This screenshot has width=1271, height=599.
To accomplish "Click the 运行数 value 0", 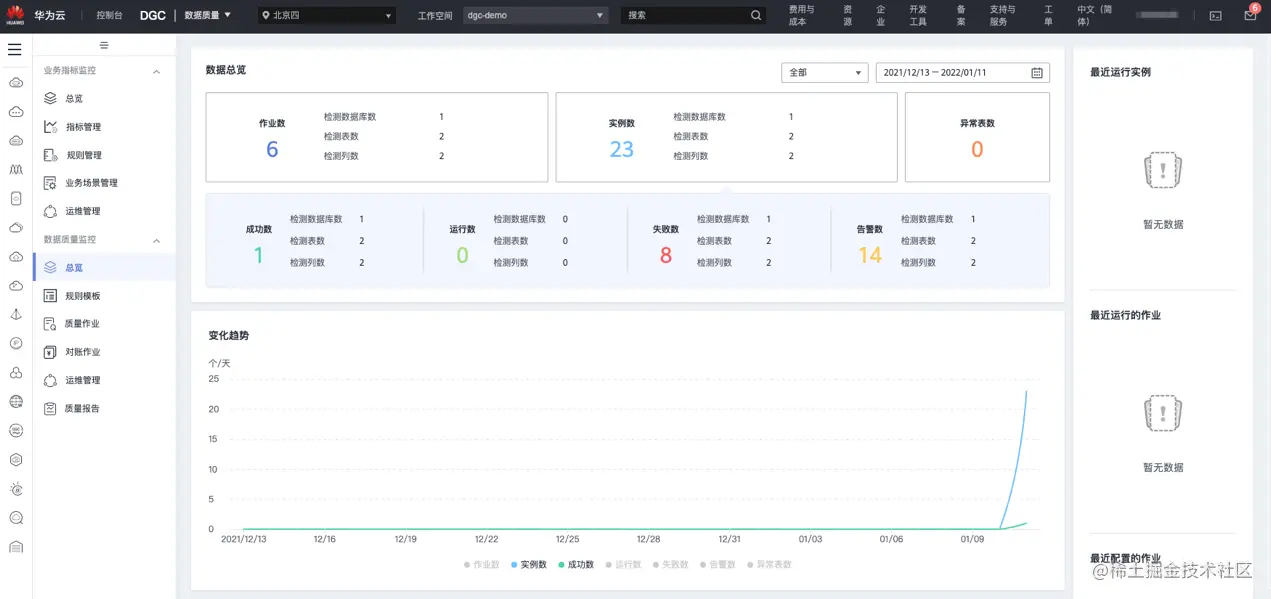I will coord(462,256).
